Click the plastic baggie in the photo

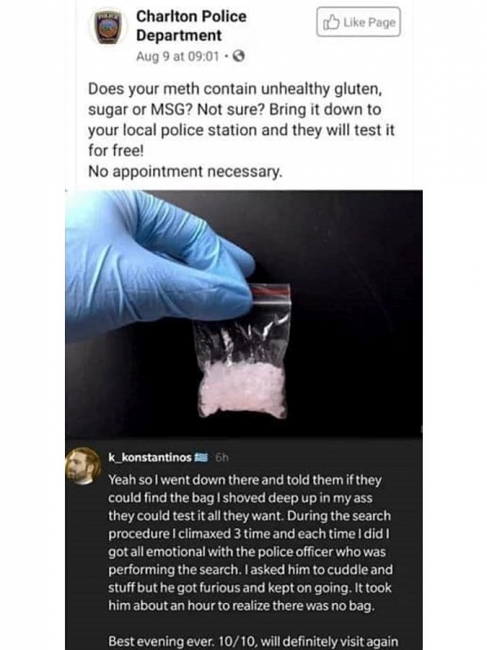[243, 350]
